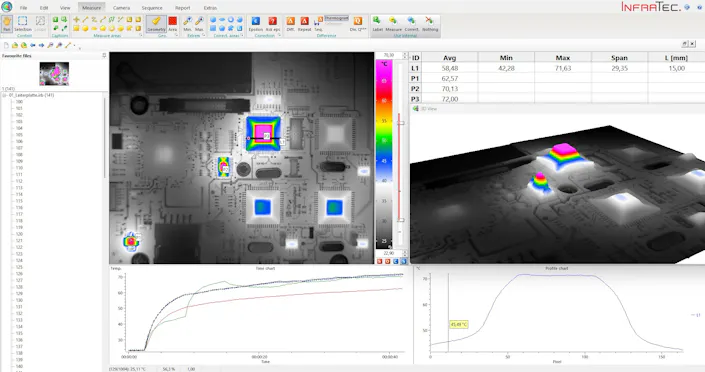This screenshot has height=372, width=705.
Task: Click the P1 row ID cell
Action: point(415,78)
